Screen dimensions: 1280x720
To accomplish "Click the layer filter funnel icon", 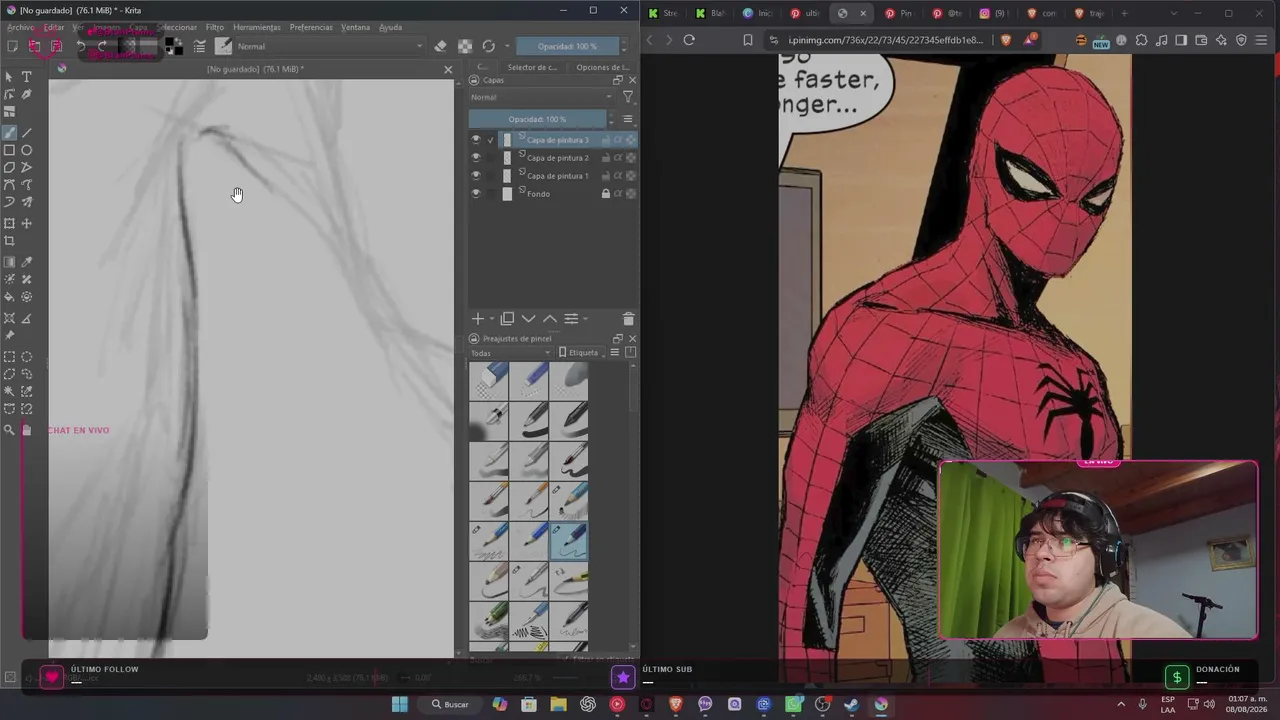I will pyautogui.click(x=628, y=97).
